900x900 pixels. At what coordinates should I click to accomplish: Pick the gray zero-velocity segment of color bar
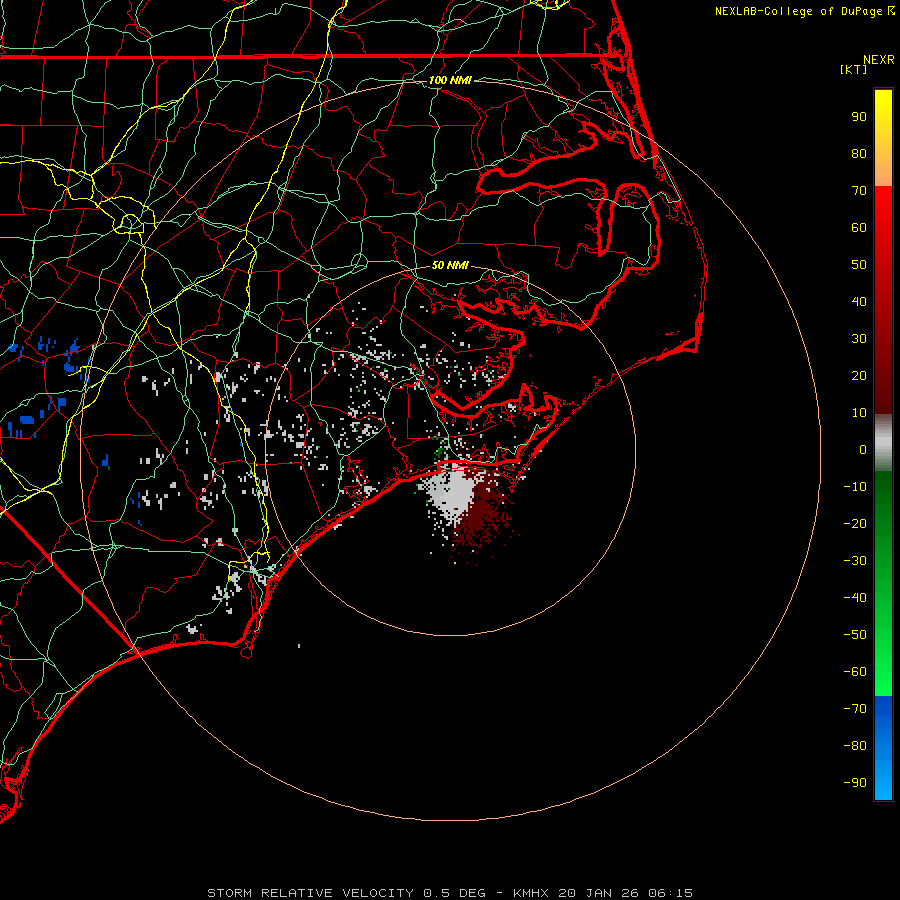(883, 443)
